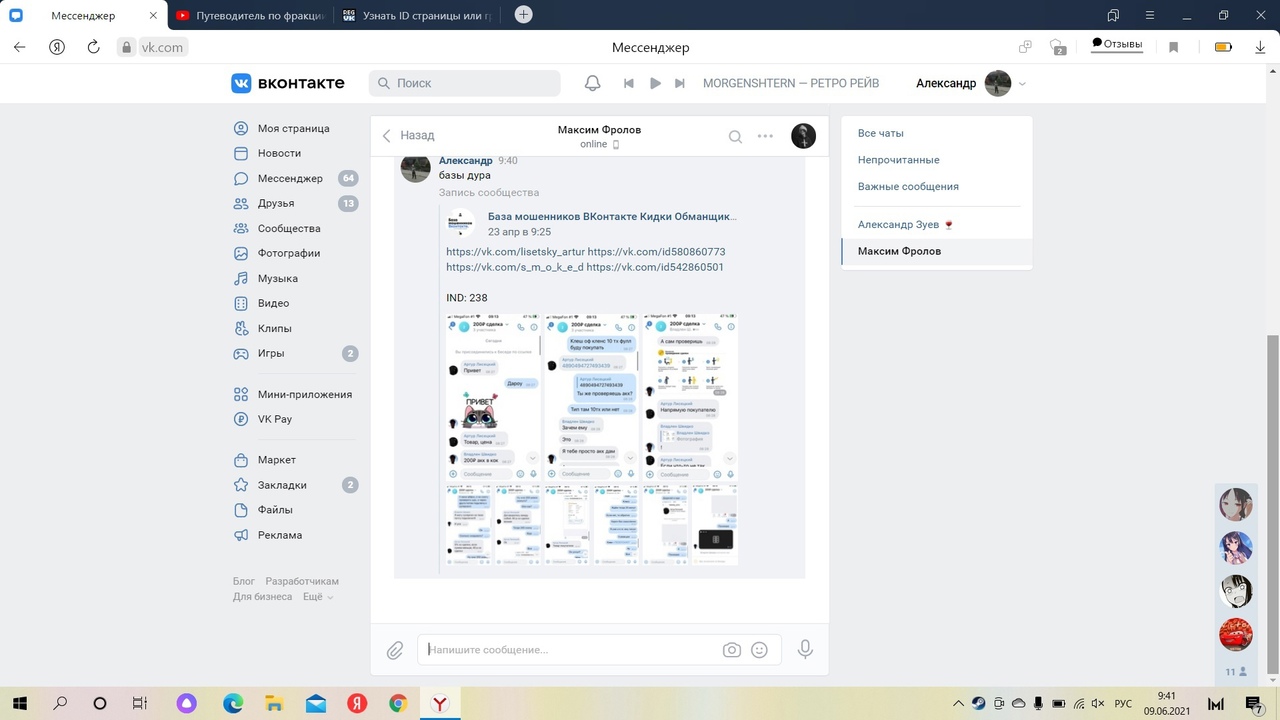The width and height of the screenshot is (1280, 720).
Task: Open the three-dots chat actions menu
Action: 765,137
